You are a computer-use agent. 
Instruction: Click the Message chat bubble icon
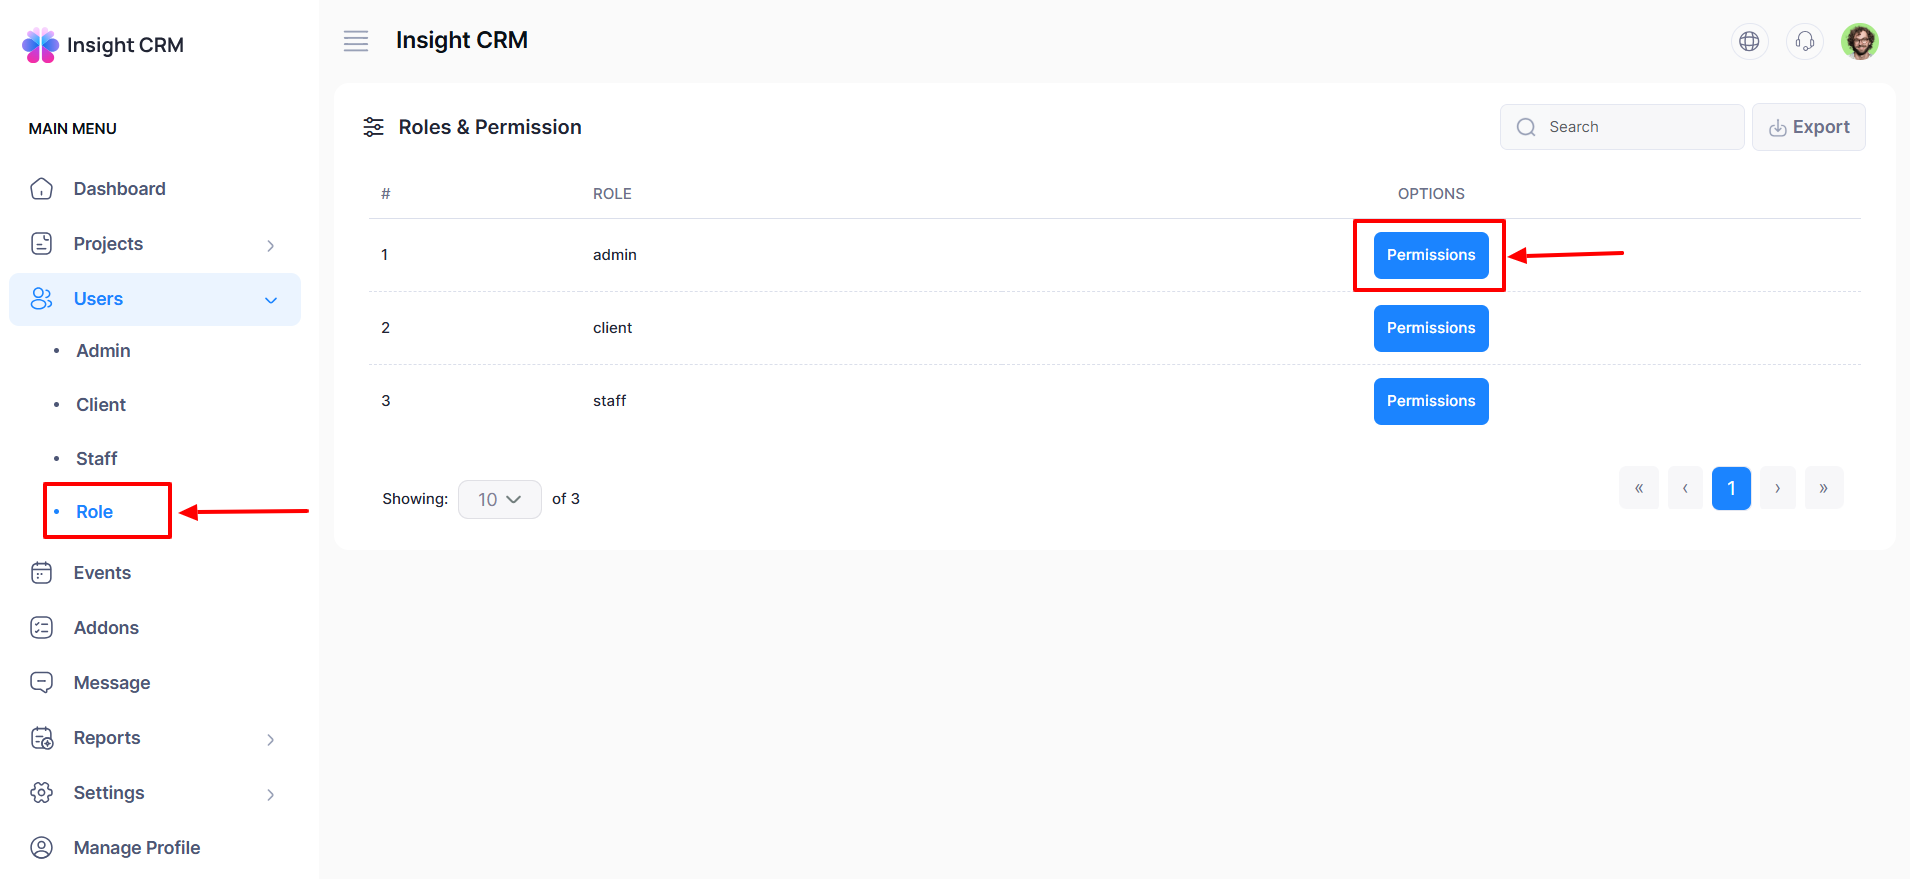pos(41,683)
